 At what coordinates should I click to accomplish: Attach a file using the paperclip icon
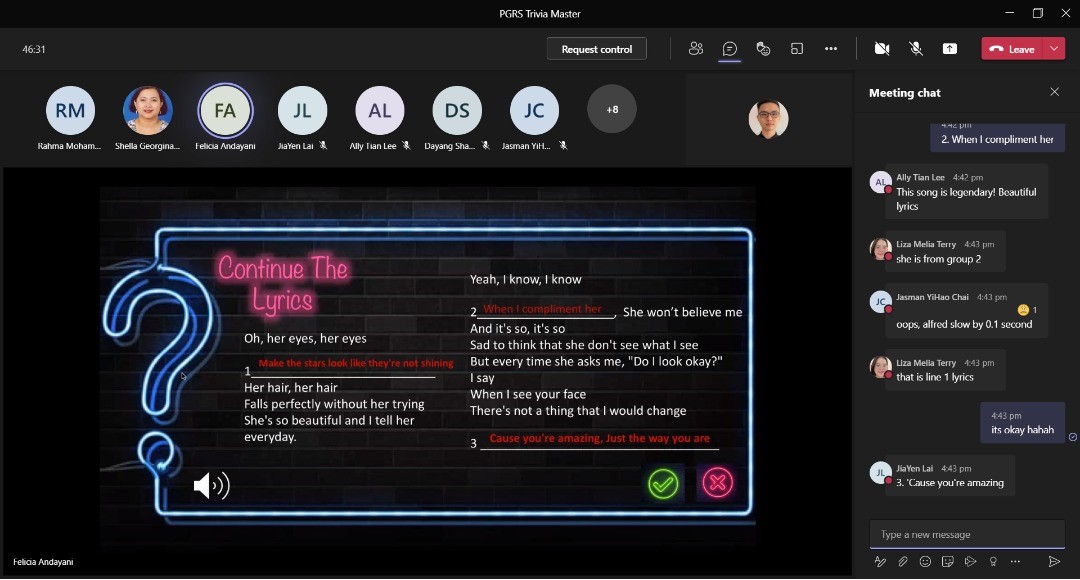[903, 562]
